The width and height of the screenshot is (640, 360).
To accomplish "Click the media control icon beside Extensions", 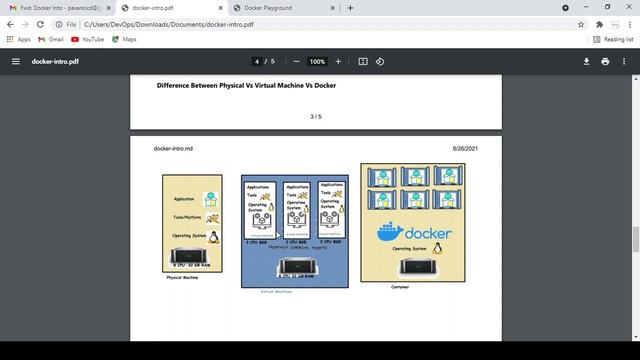I will point(615,24).
